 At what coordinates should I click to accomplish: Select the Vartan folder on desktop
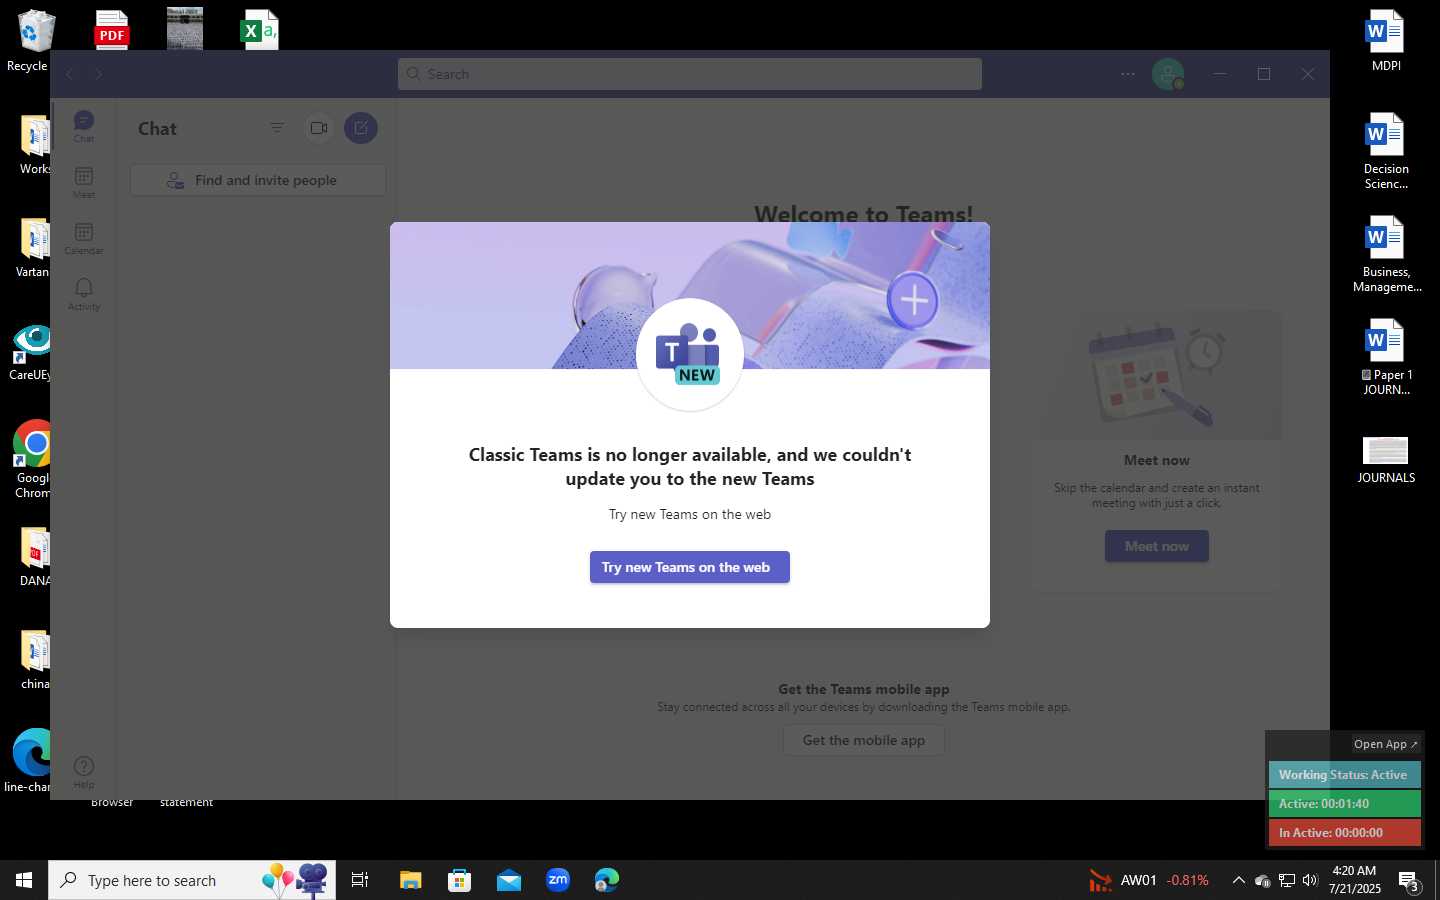click(33, 247)
